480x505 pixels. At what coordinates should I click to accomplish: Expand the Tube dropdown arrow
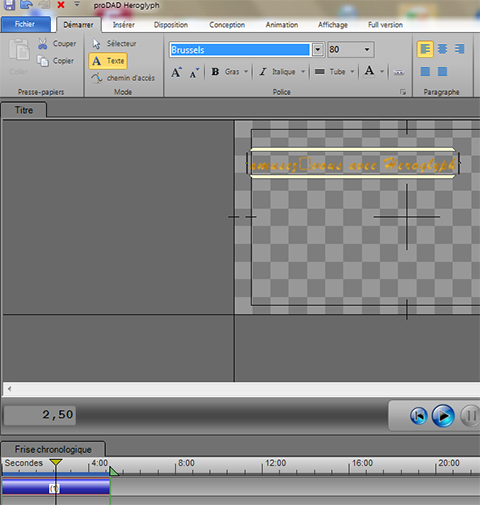coord(352,72)
